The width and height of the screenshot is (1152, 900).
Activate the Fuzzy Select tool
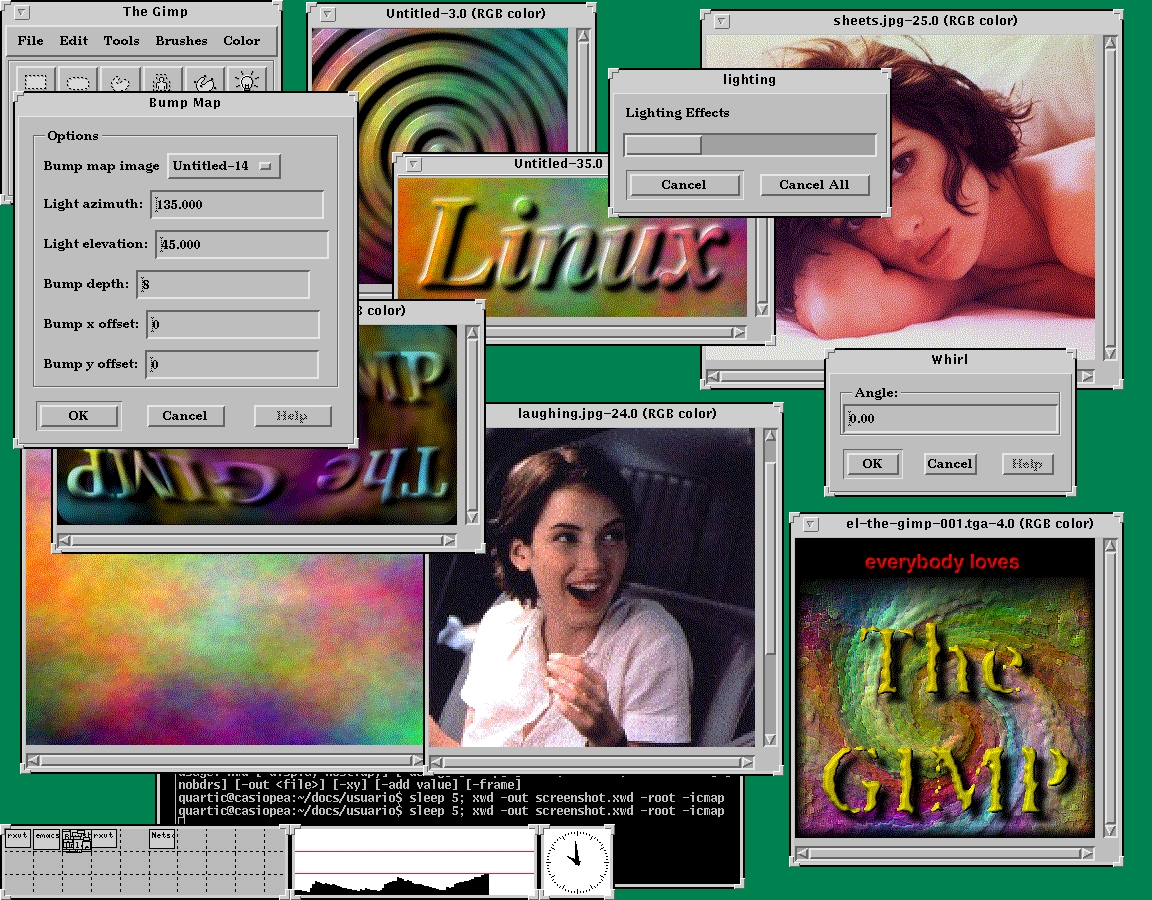click(x=161, y=79)
